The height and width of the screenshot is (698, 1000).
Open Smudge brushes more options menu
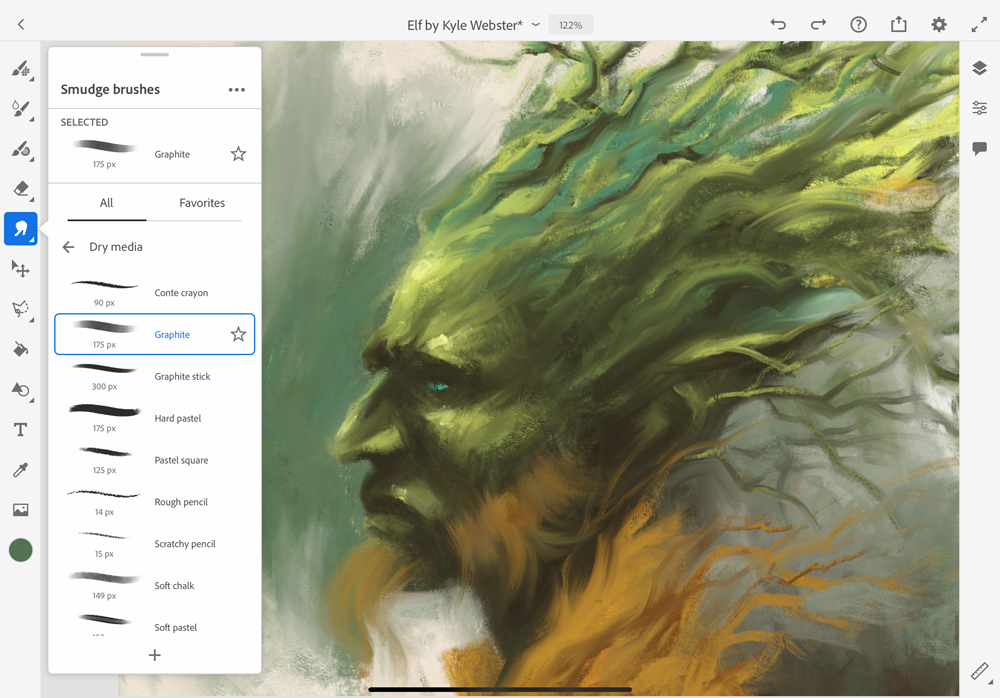[x=237, y=90]
